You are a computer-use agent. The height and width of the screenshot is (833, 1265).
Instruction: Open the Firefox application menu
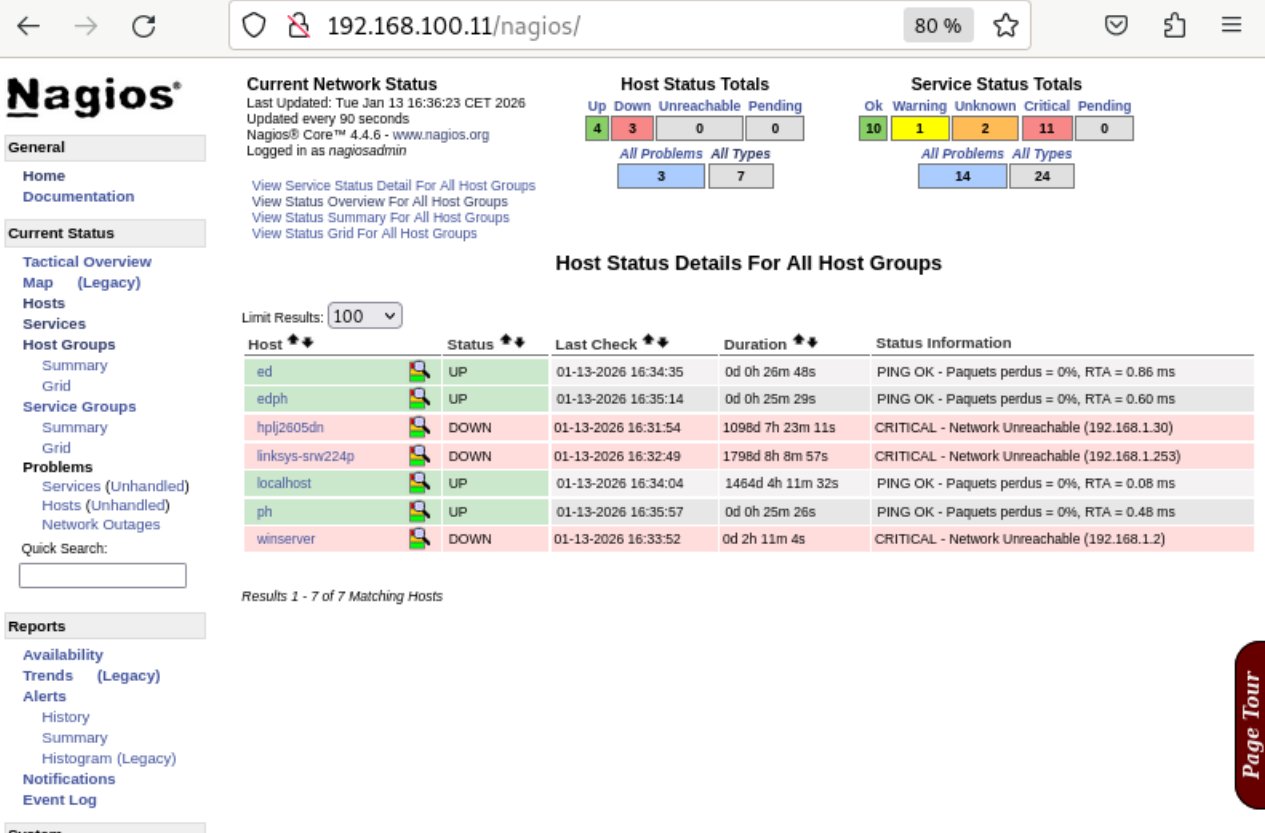pos(1231,24)
